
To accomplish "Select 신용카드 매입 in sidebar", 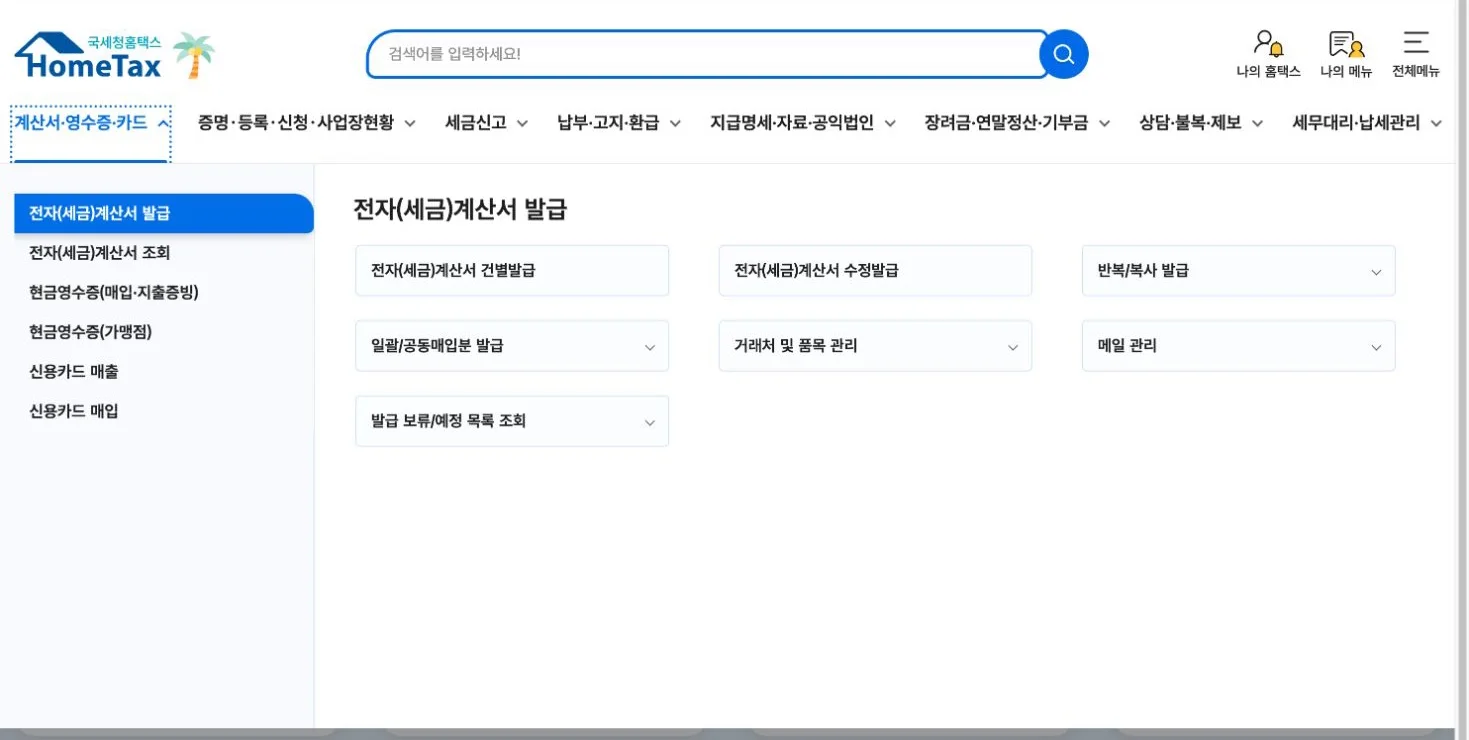I will (x=74, y=411).
